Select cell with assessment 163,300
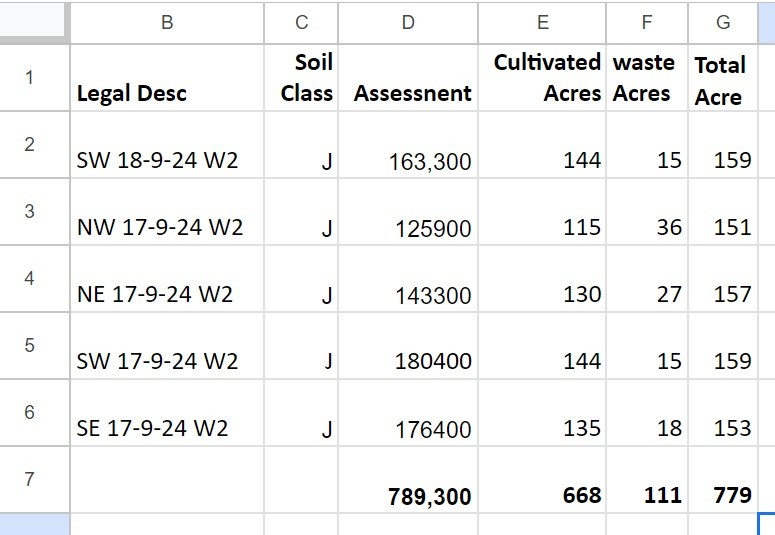 click(408, 144)
